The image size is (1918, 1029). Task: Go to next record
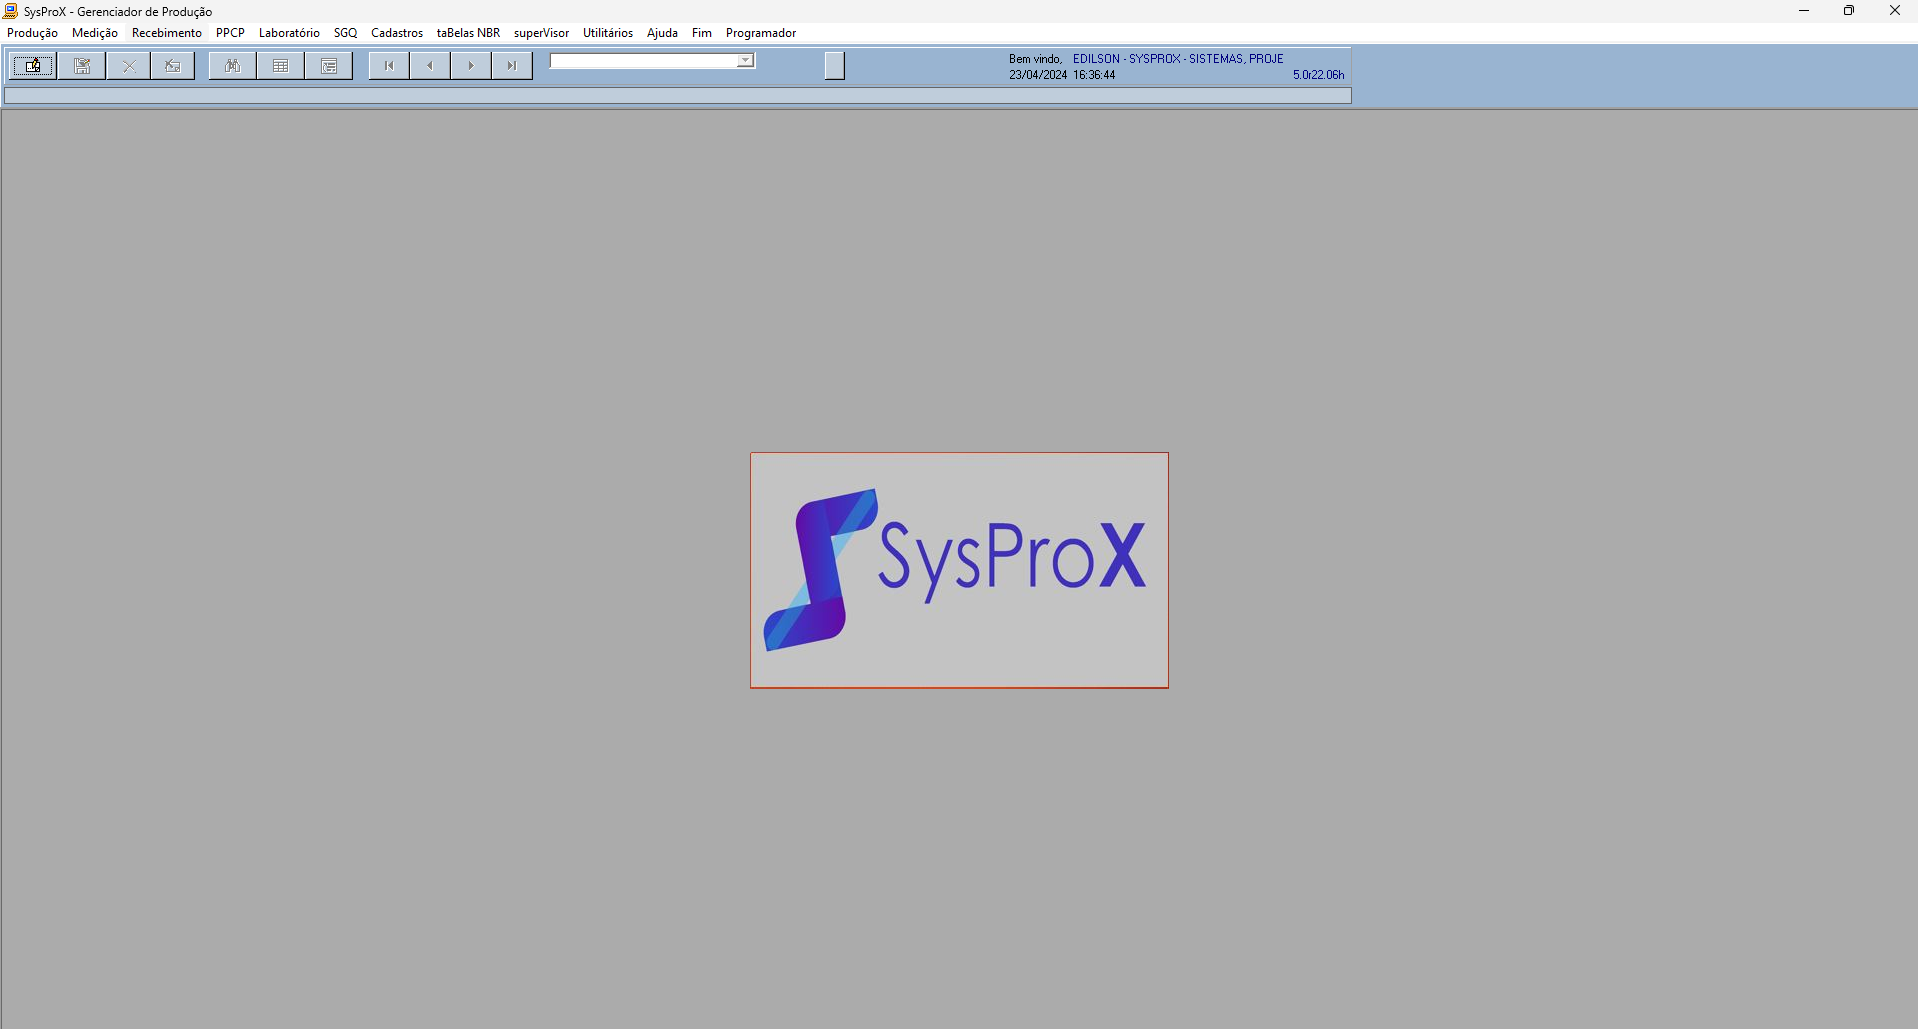(471, 66)
